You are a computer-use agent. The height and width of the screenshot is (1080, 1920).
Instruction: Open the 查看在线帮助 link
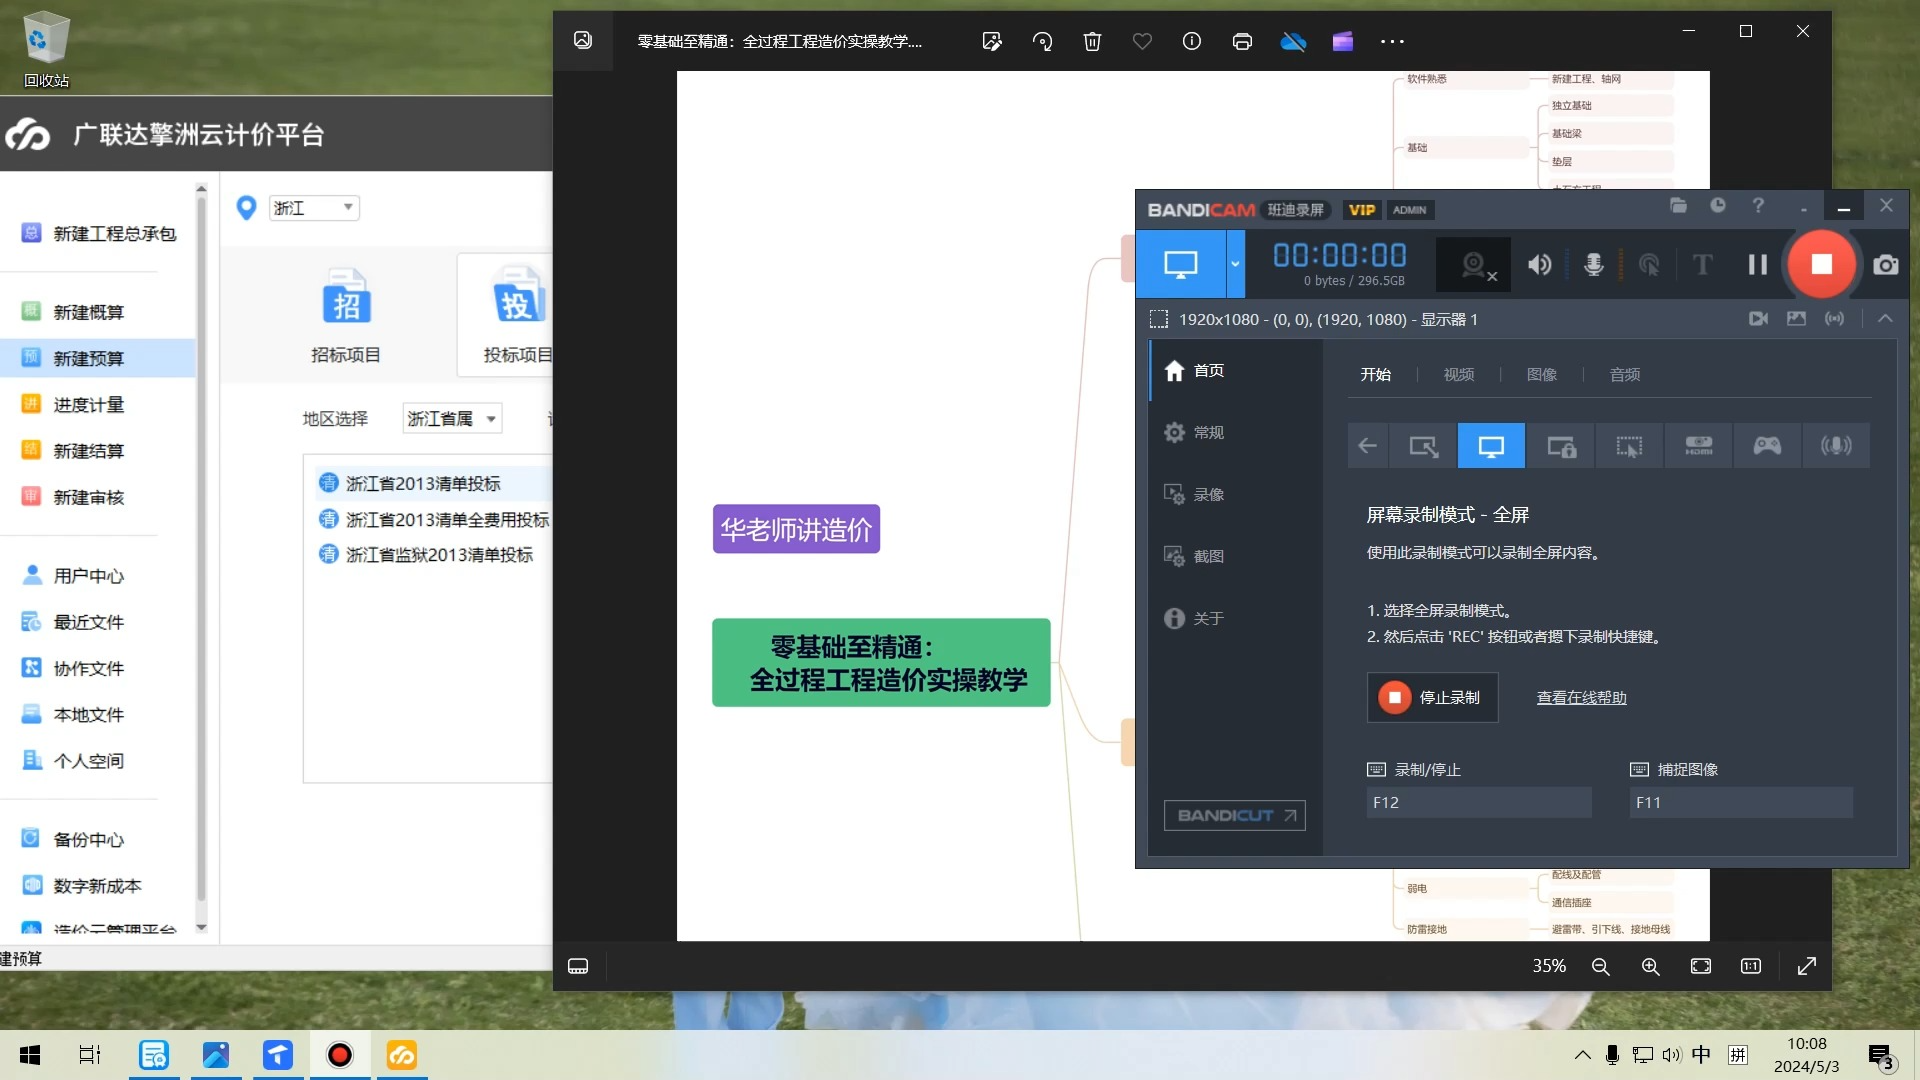(x=1581, y=698)
